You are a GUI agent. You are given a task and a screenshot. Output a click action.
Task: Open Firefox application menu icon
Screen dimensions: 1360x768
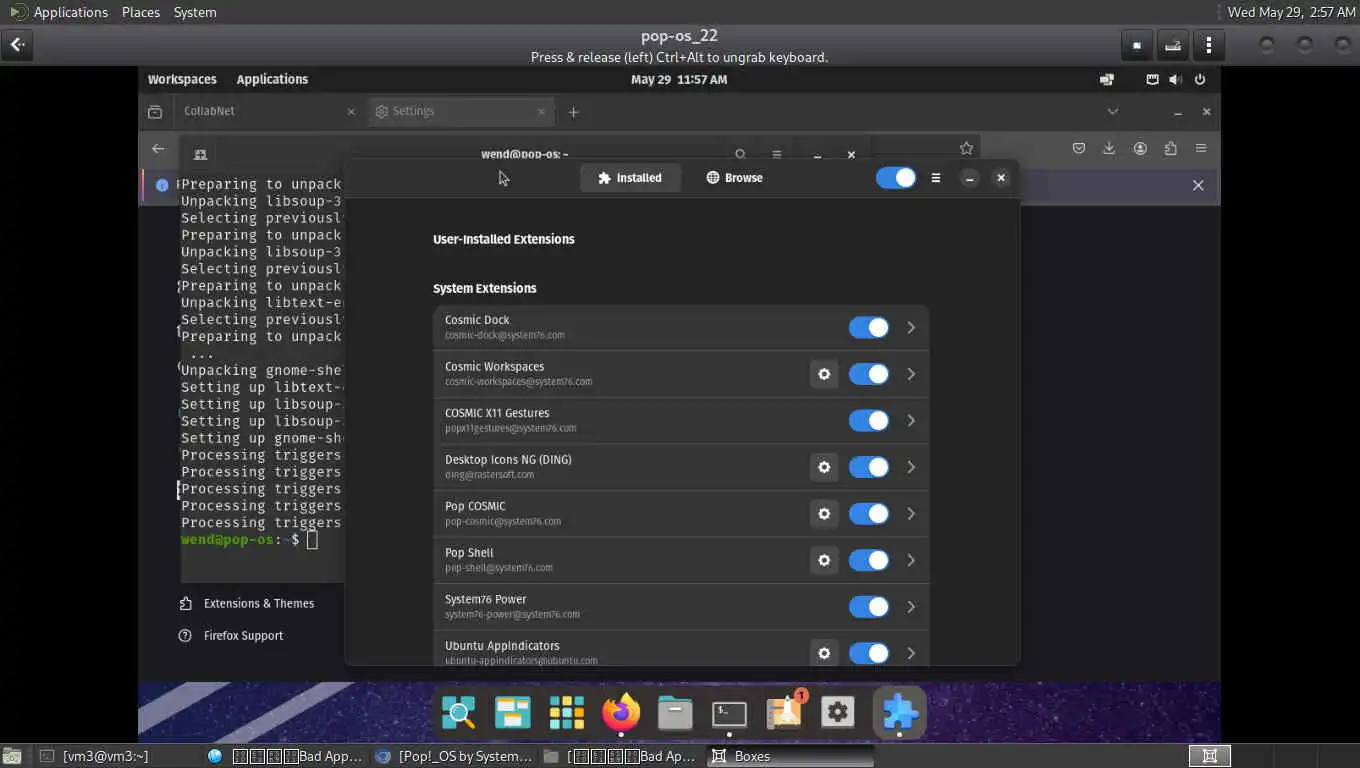1201,148
